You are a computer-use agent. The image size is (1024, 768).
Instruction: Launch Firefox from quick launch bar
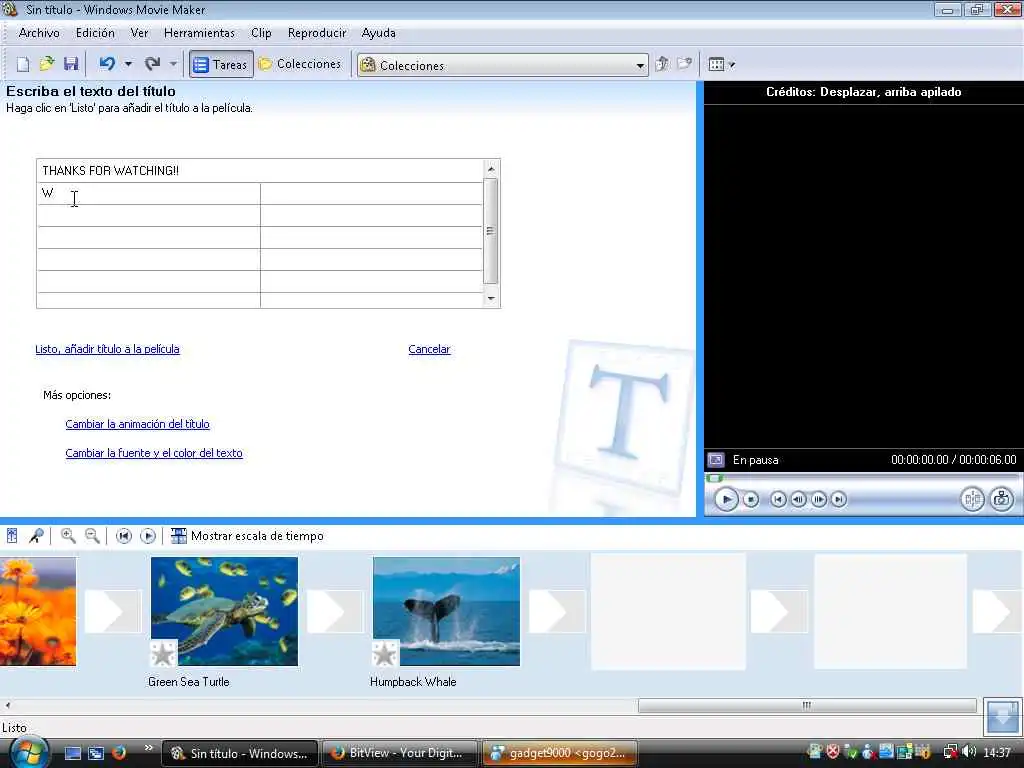(x=118, y=753)
